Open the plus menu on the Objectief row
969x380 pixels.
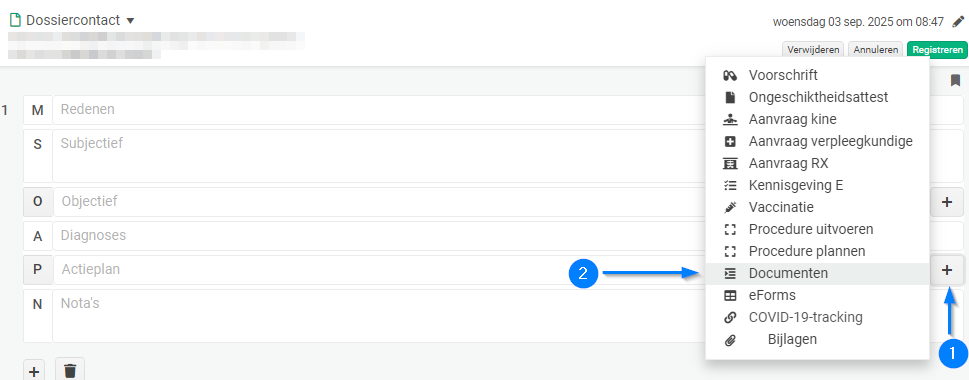tap(947, 202)
